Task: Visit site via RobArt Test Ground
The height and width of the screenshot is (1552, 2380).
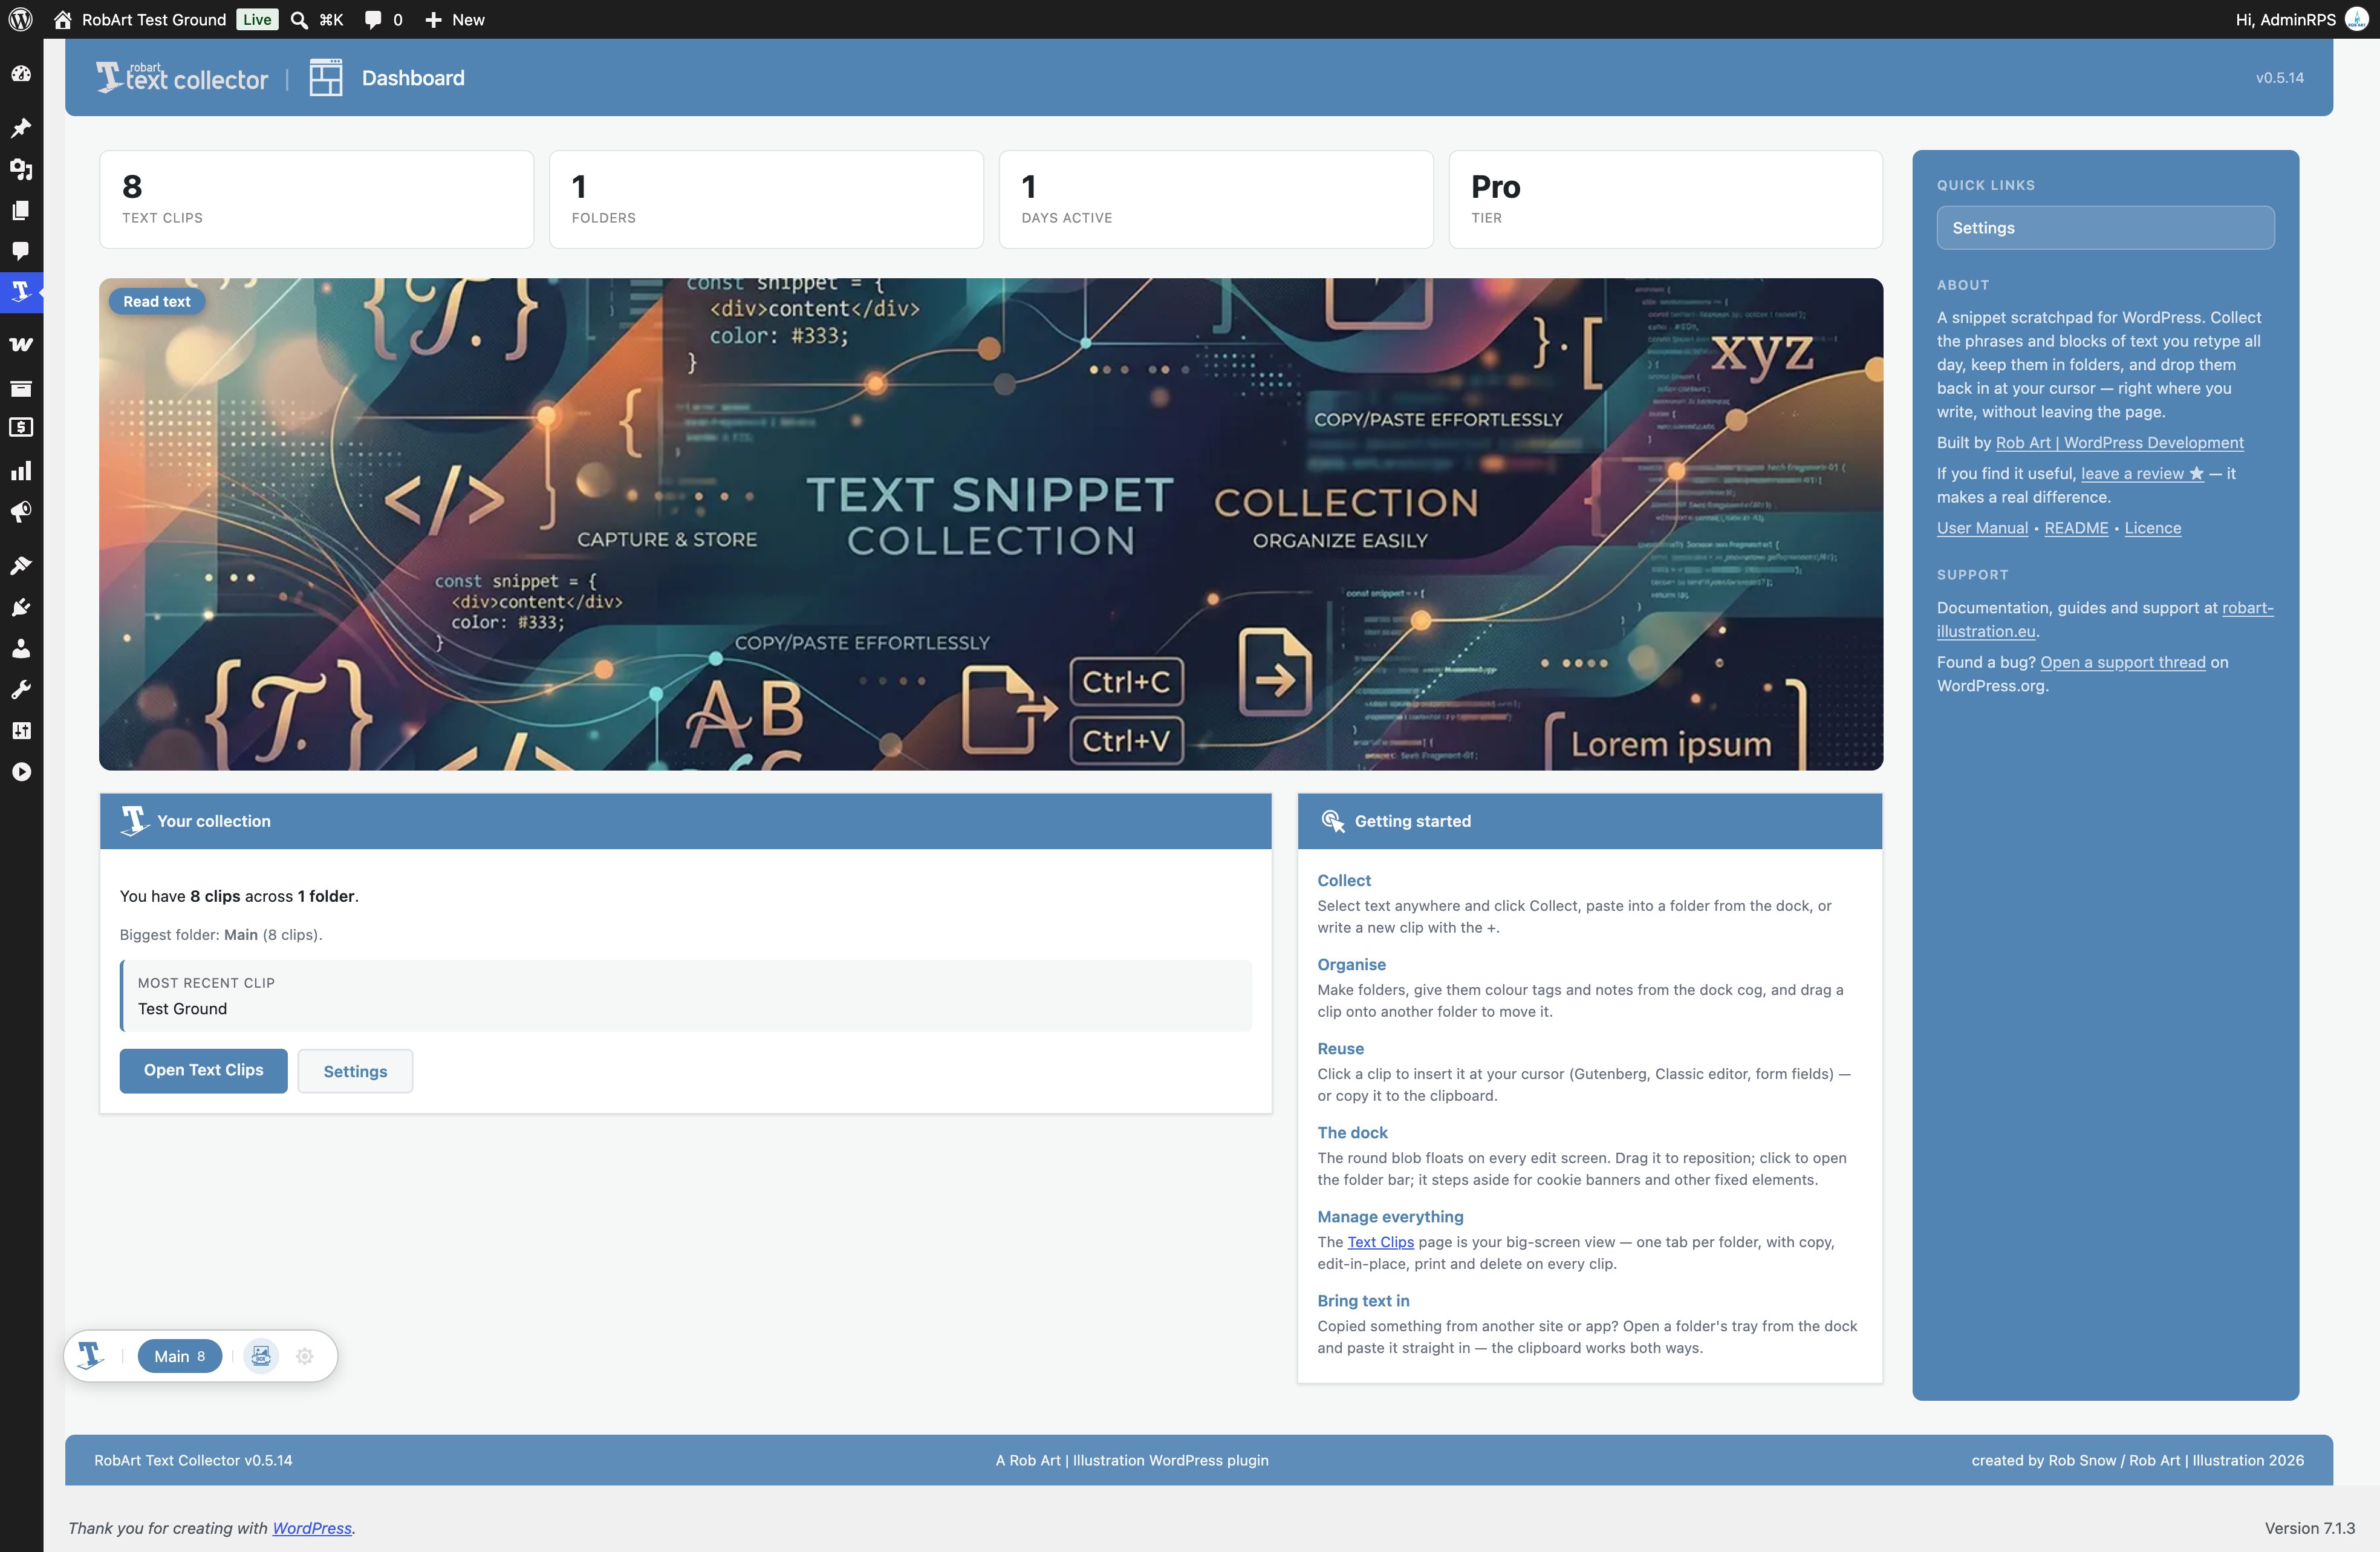Action: [139, 19]
